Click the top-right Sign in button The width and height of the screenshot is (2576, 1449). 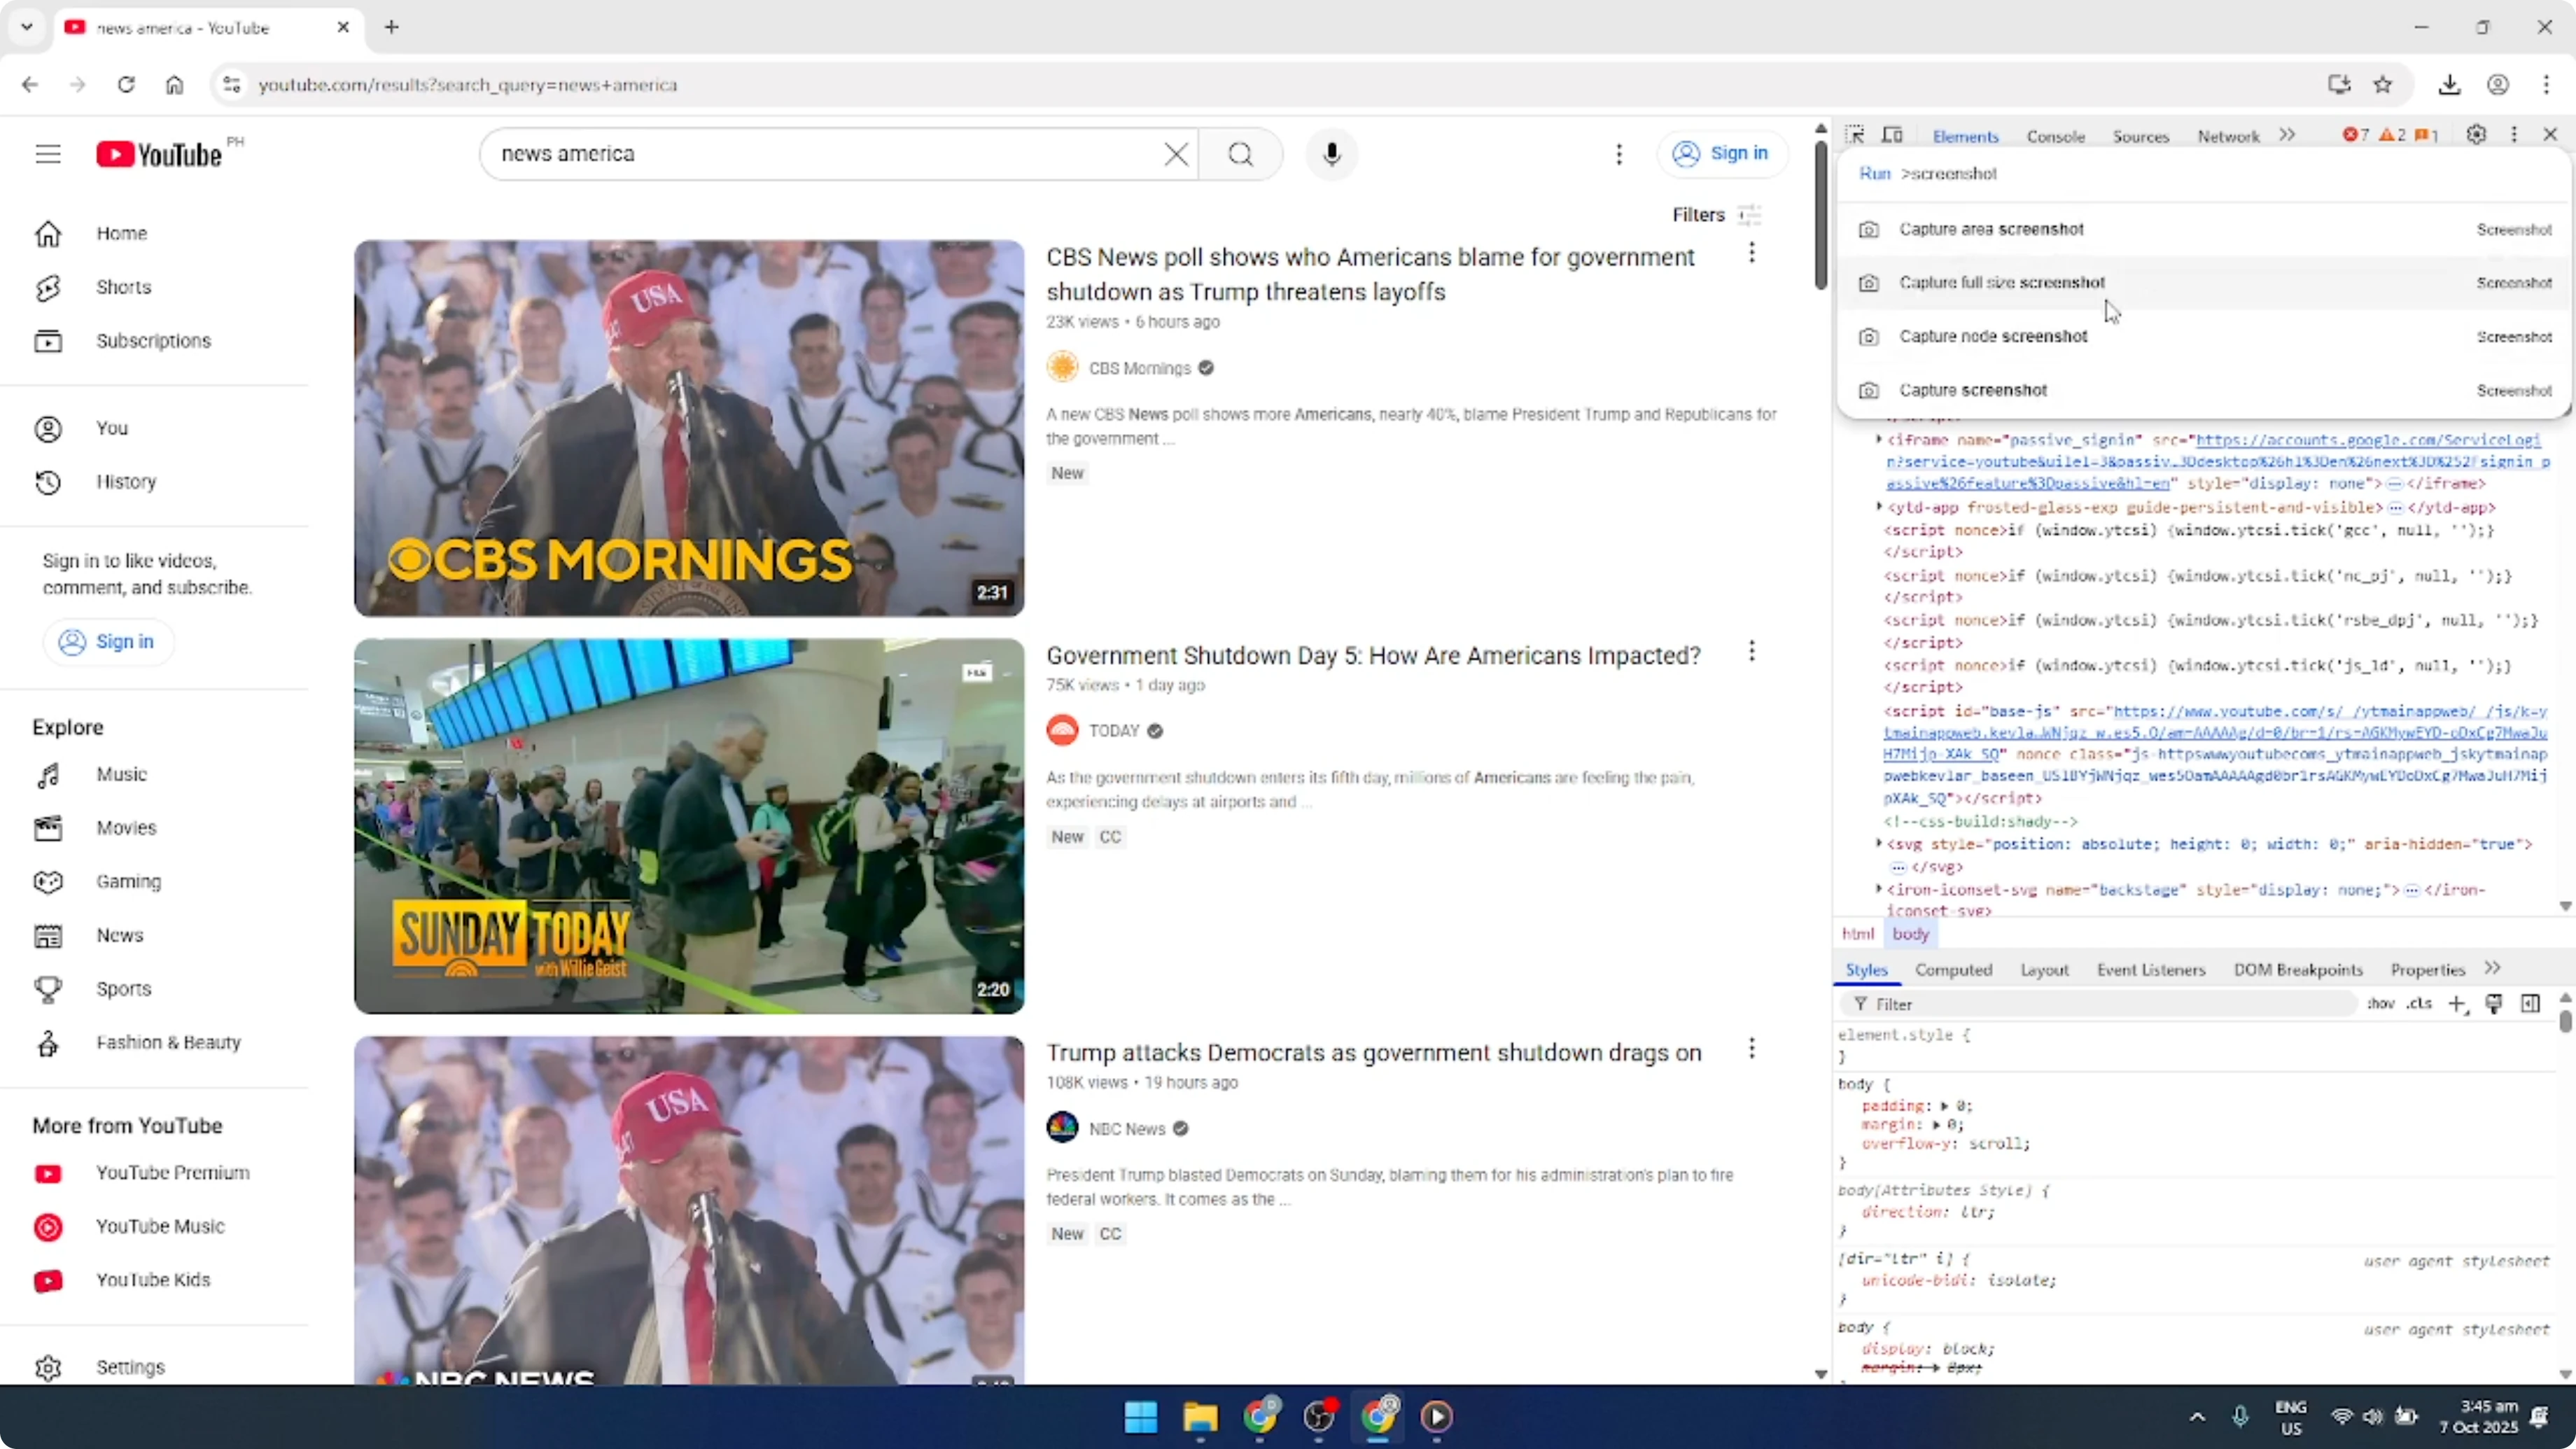click(x=1721, y=154)
